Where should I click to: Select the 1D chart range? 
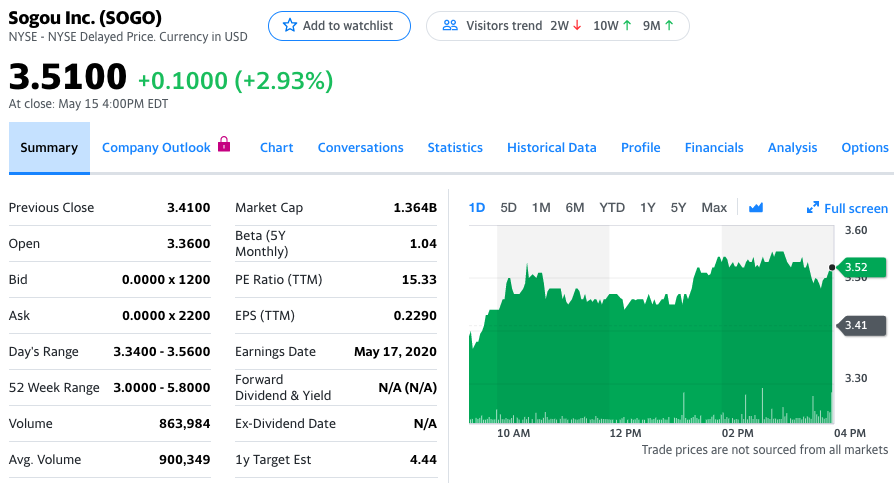point(477,208)
